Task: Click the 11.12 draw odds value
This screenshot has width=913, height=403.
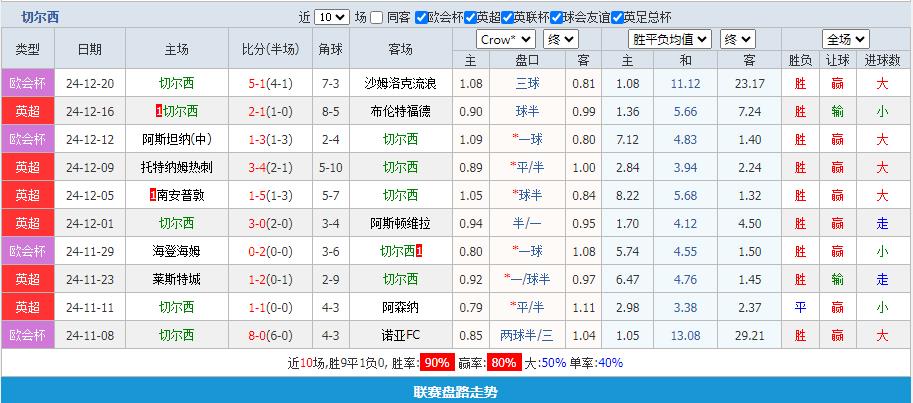Action: tap(685, 83)
